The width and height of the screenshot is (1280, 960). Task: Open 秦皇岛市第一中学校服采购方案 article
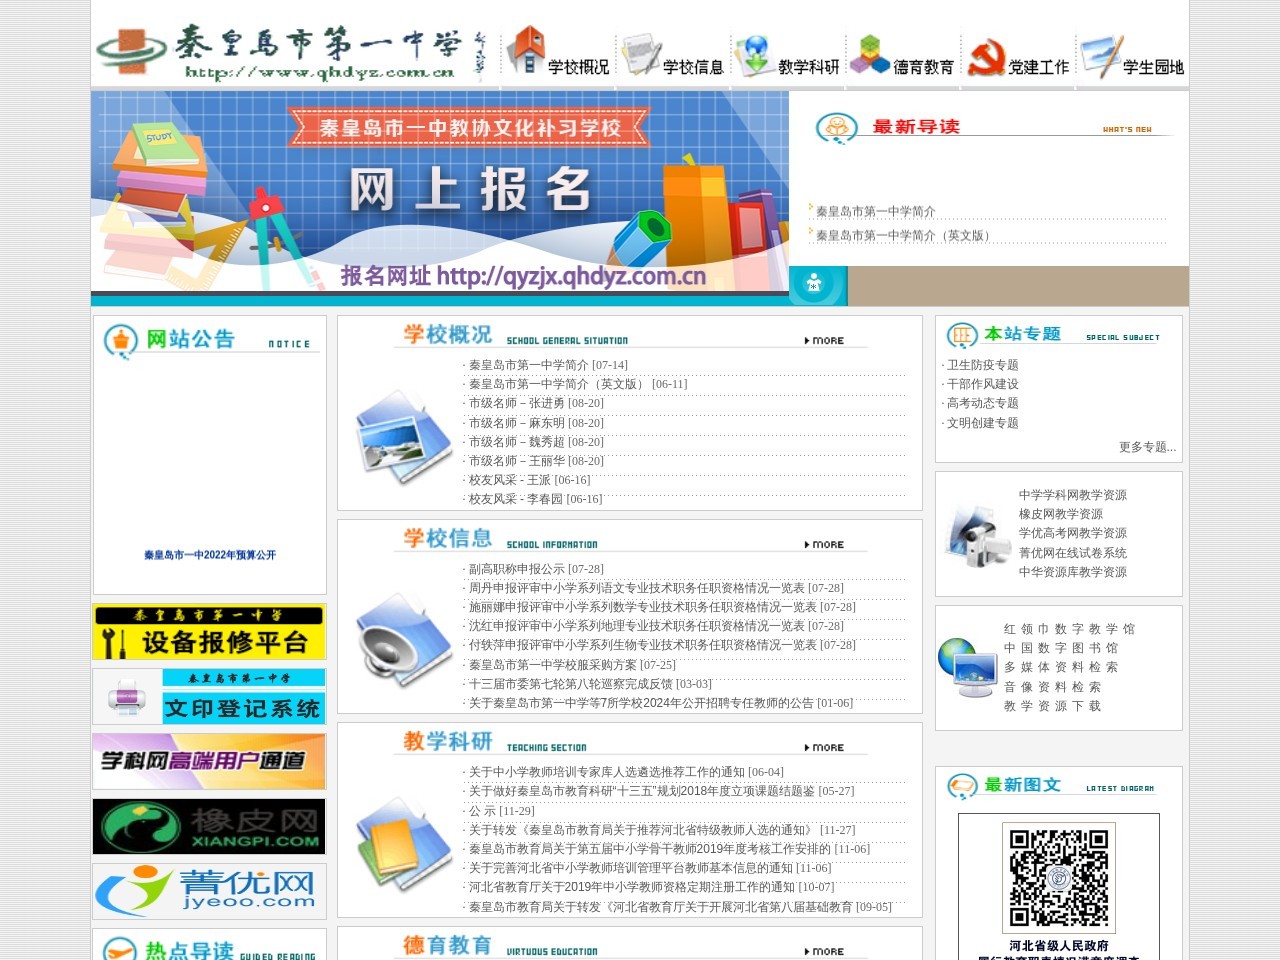click(553, 665)
